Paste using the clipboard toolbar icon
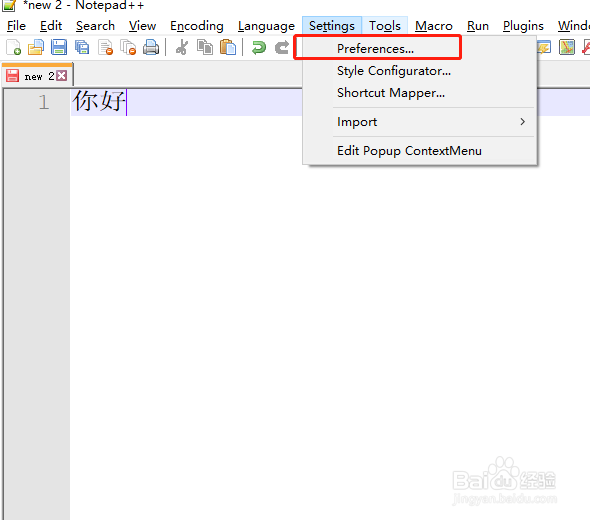 [x=228, y=47]
